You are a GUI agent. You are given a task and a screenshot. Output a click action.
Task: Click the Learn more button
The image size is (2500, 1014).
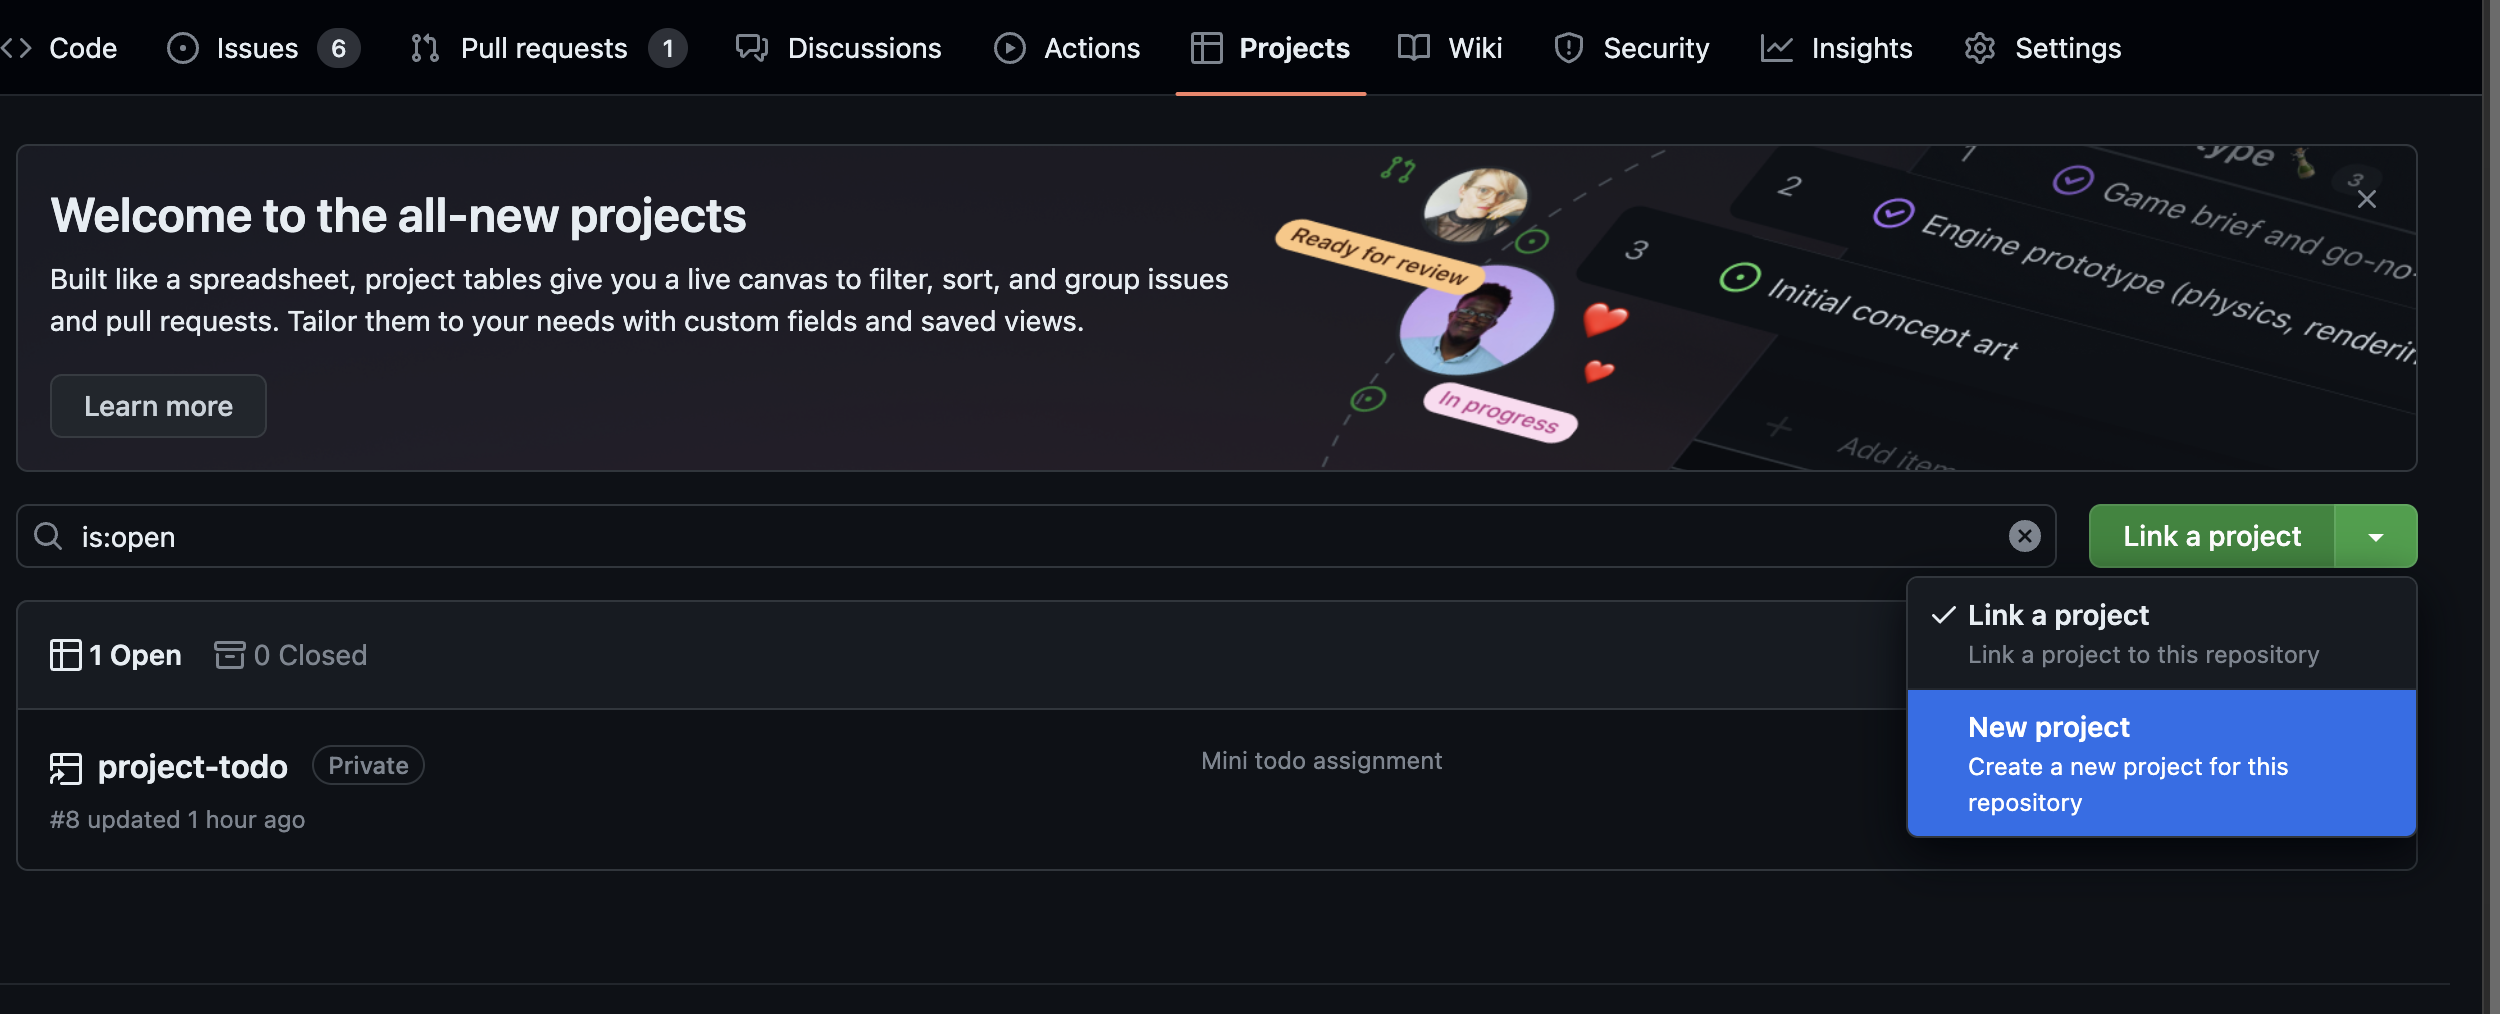tap(158, 406)
